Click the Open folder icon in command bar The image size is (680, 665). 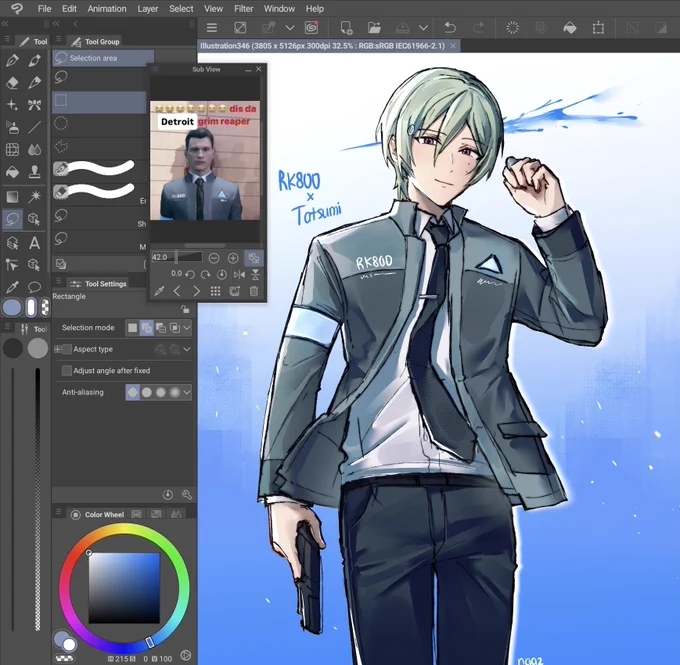coord(374,28)
